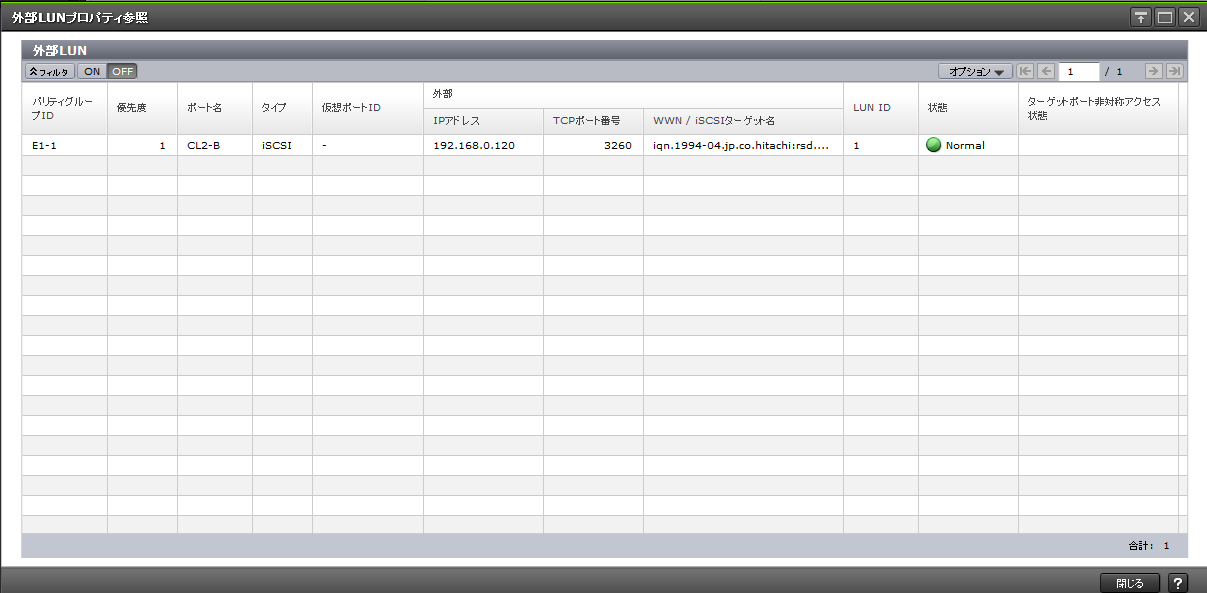Jump to first page using the leftmost pagination icon
Viewport: 1207px width, 593px height.
click(1024, 71)
